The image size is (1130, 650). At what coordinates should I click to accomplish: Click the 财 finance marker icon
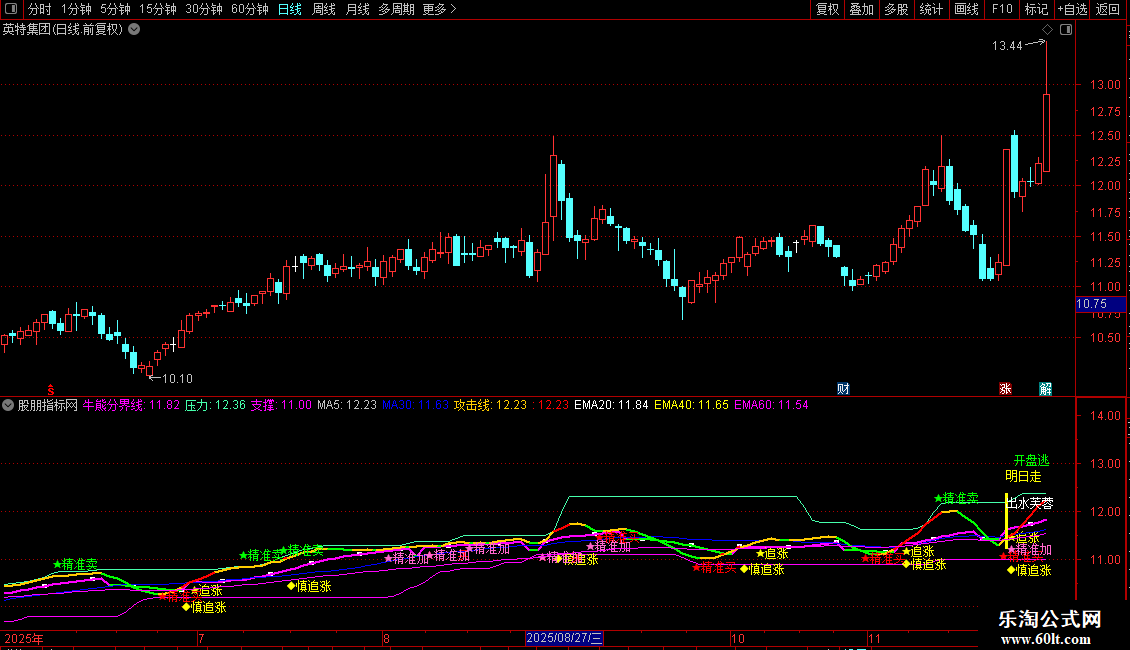843,389
